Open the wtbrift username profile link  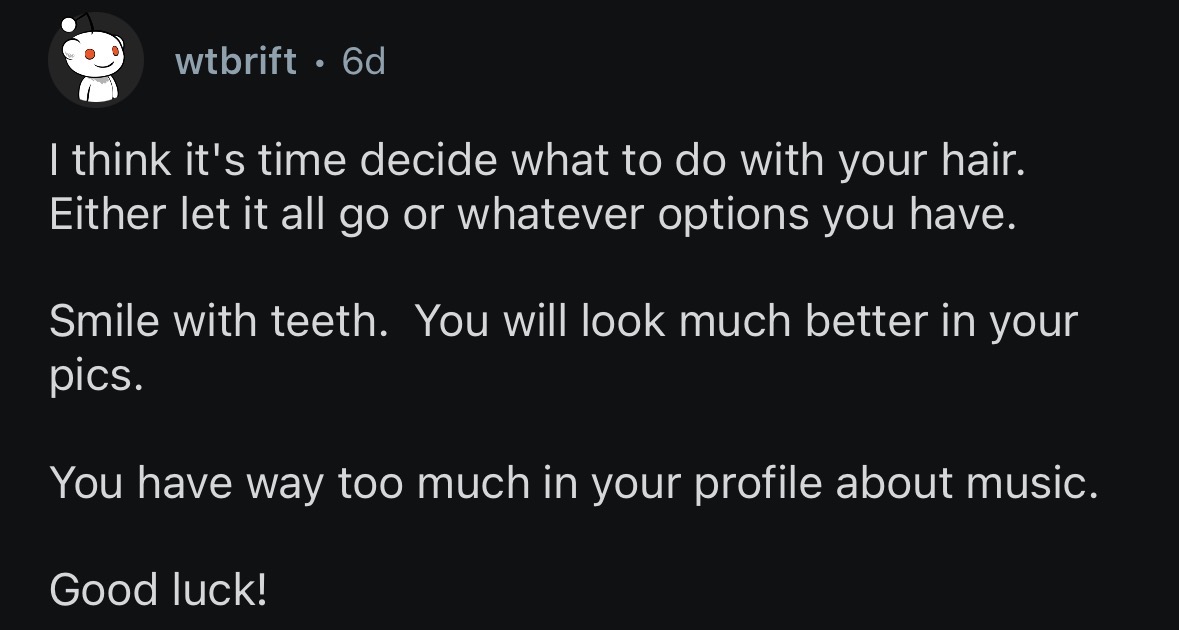click(236, 62)
